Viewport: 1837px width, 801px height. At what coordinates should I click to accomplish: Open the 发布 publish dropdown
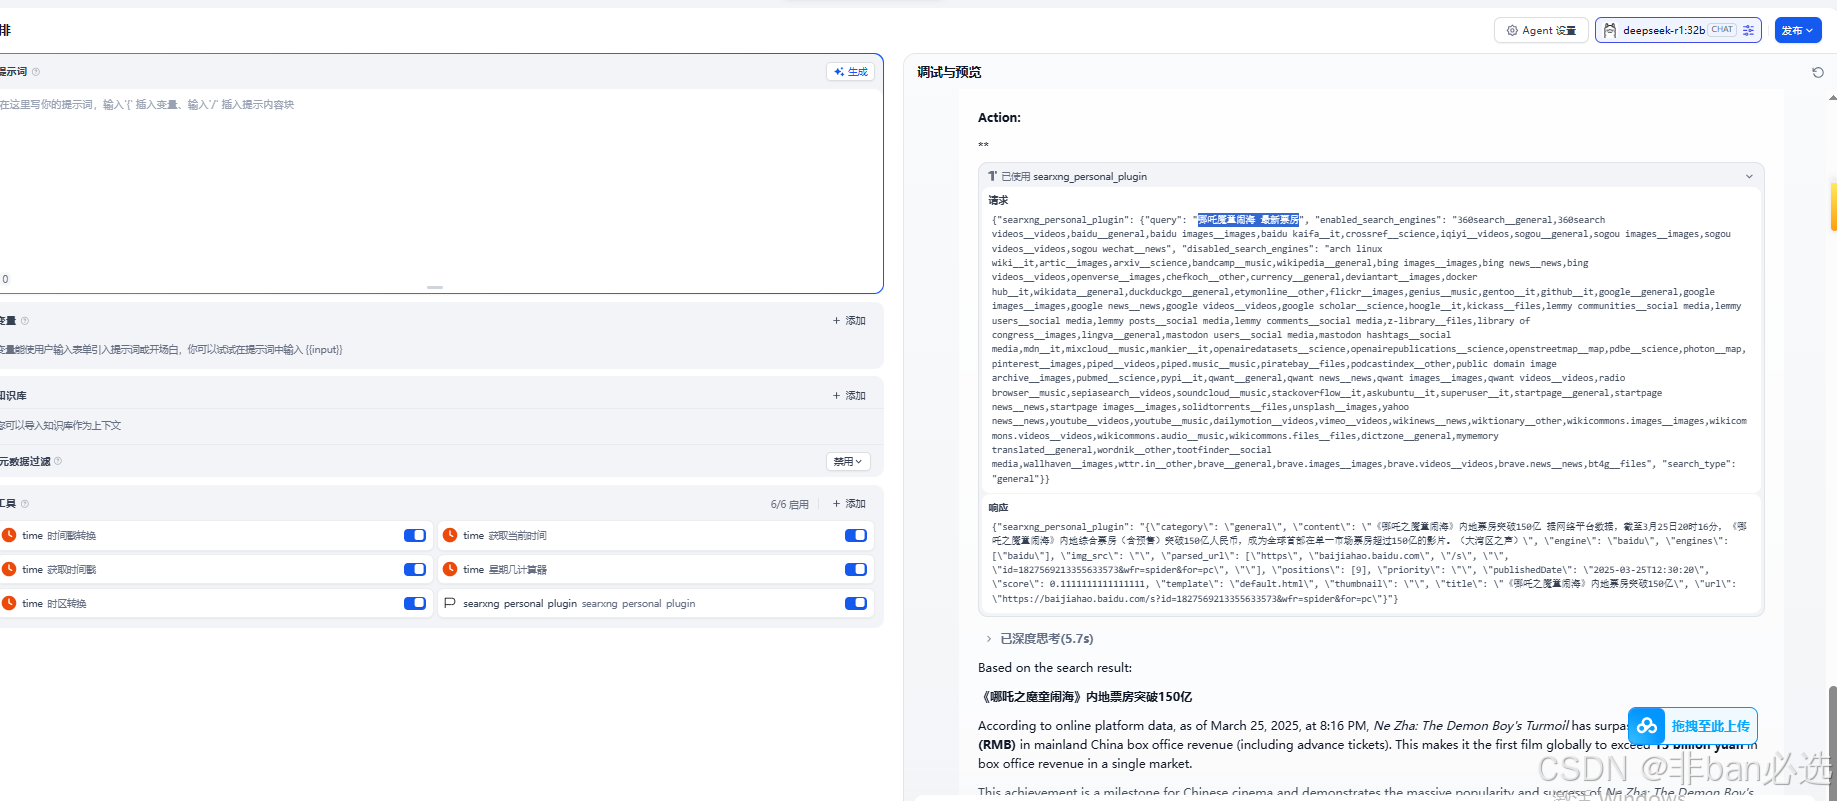1797,30
